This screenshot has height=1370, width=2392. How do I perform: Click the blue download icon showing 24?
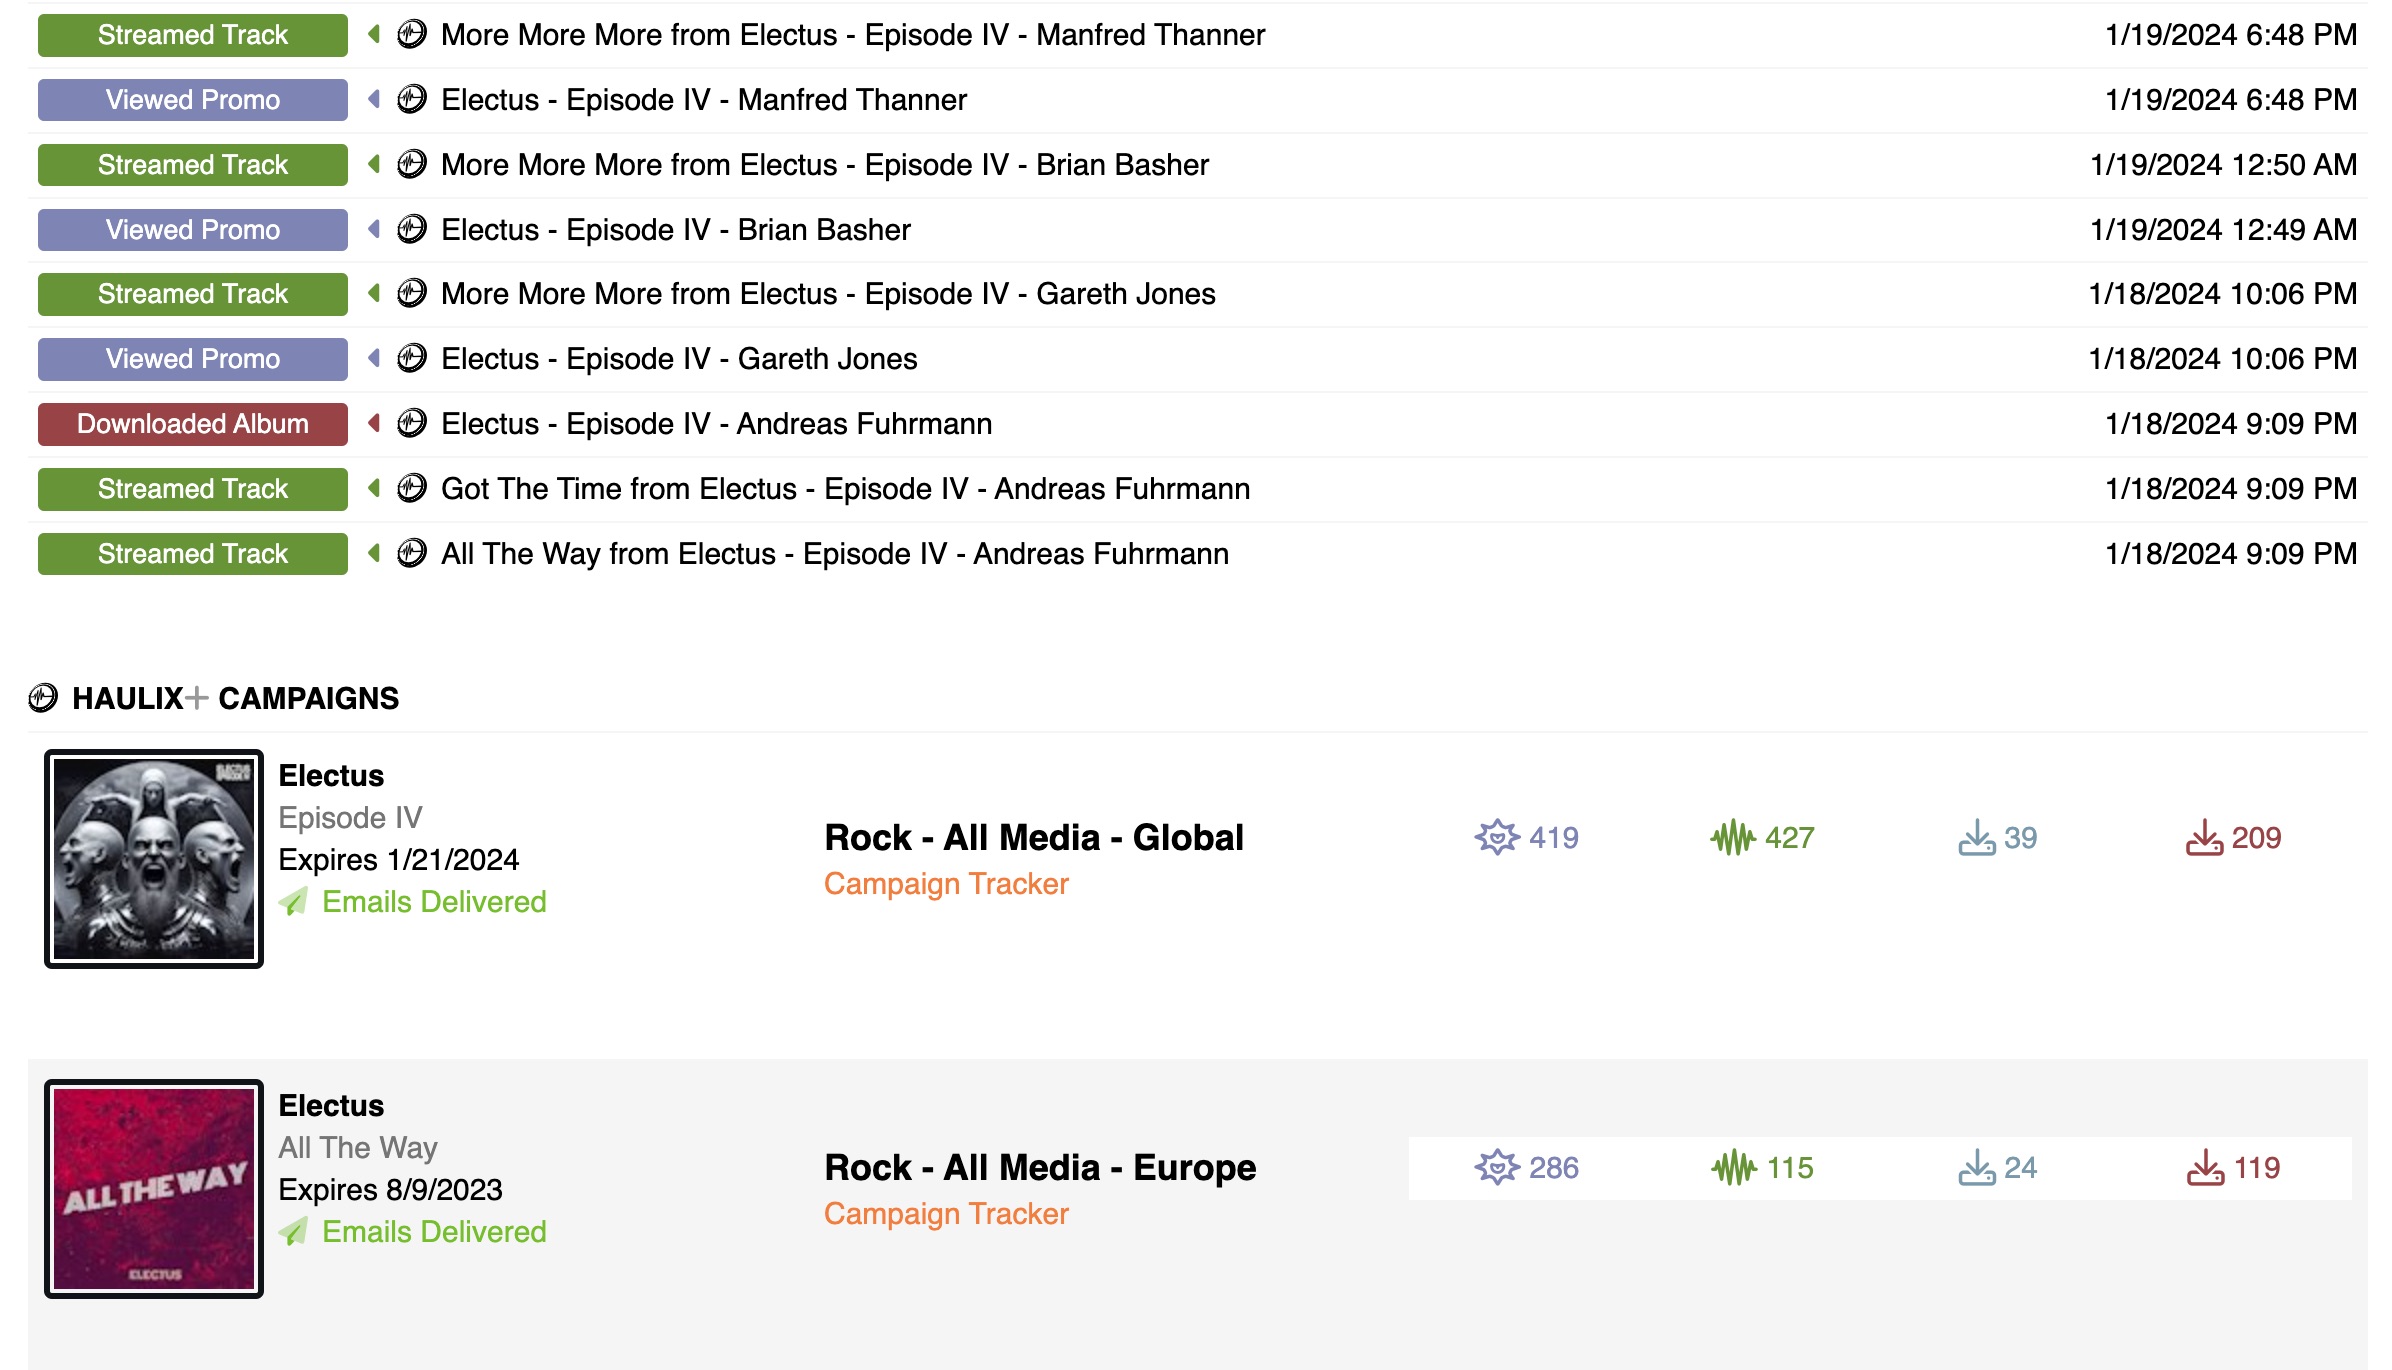(x=1976, y=1167)
